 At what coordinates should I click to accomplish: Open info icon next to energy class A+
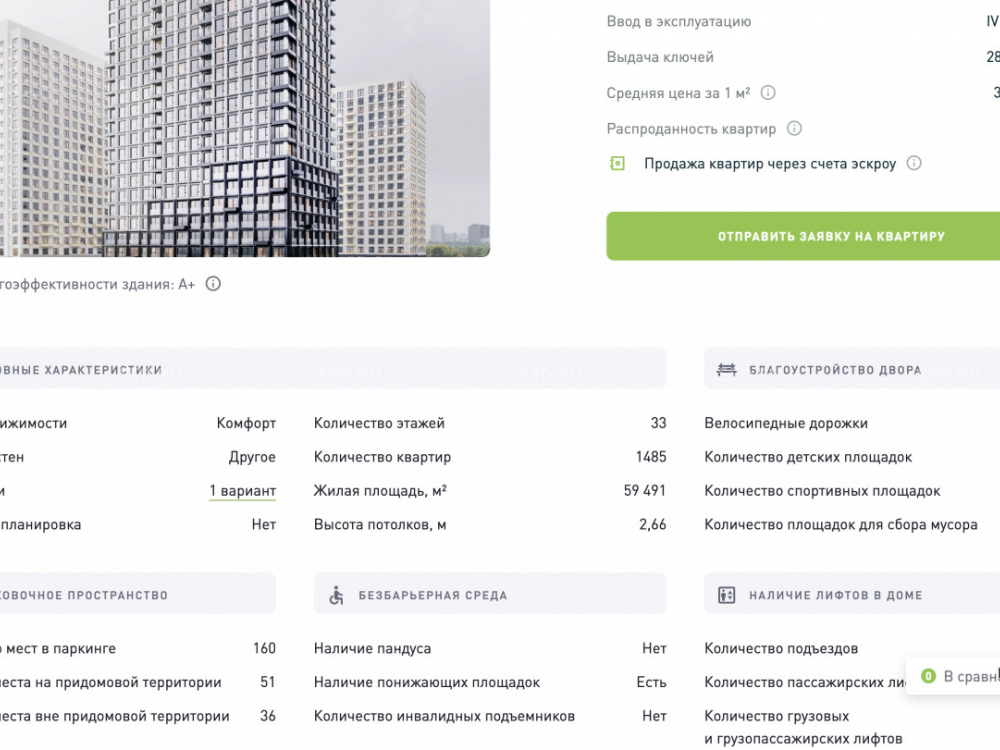212,284
